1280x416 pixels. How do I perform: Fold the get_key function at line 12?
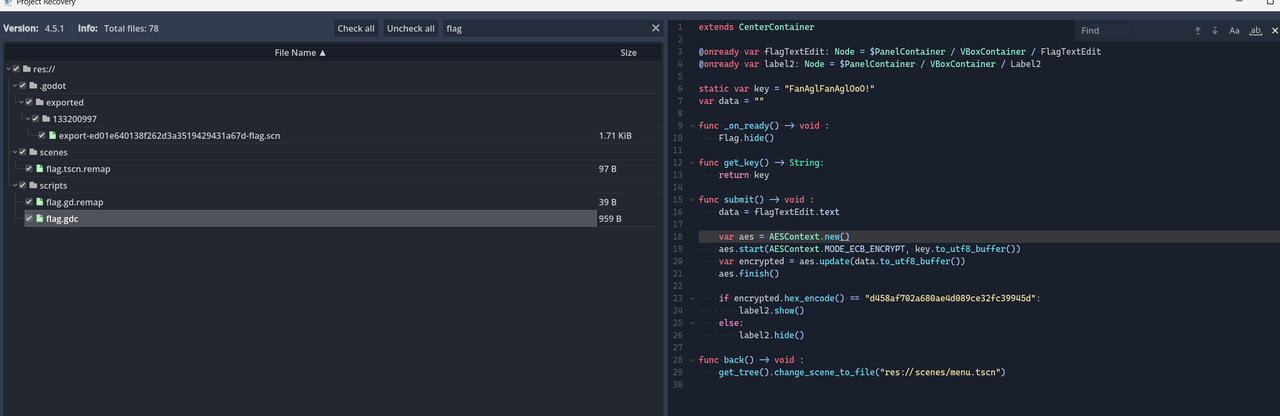[x=692, y=163]
